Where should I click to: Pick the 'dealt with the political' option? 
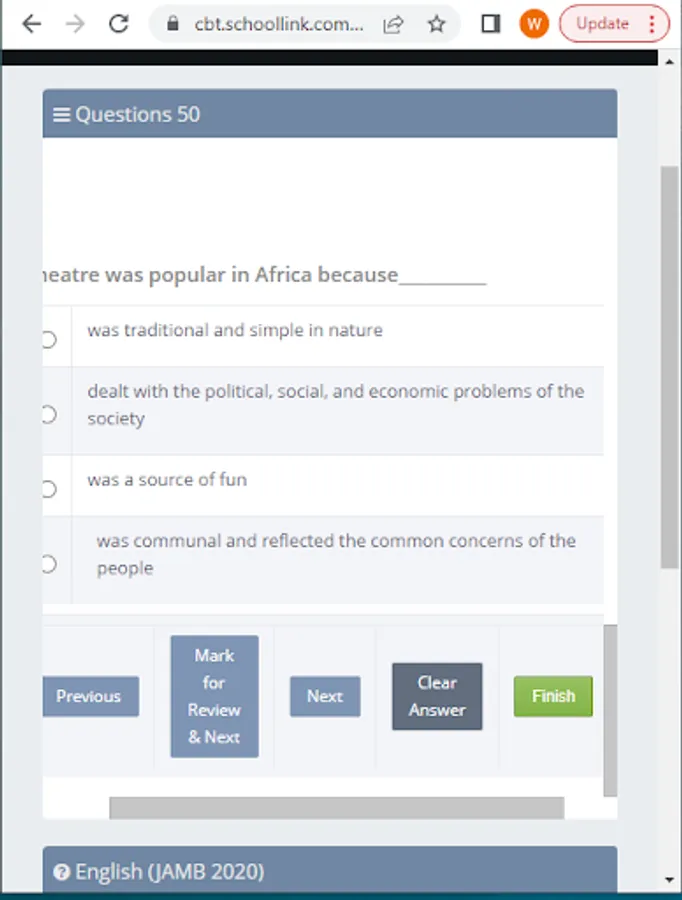48,414
